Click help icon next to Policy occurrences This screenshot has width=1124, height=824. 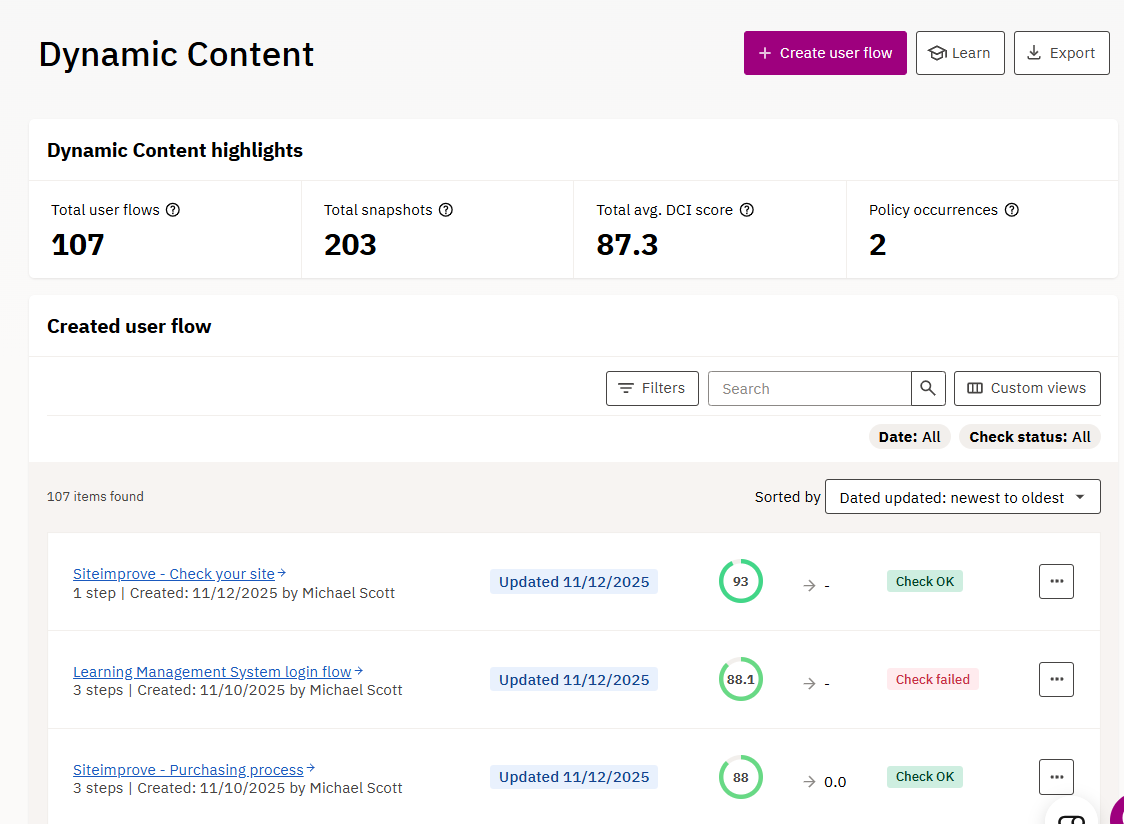click(1012, 210)
